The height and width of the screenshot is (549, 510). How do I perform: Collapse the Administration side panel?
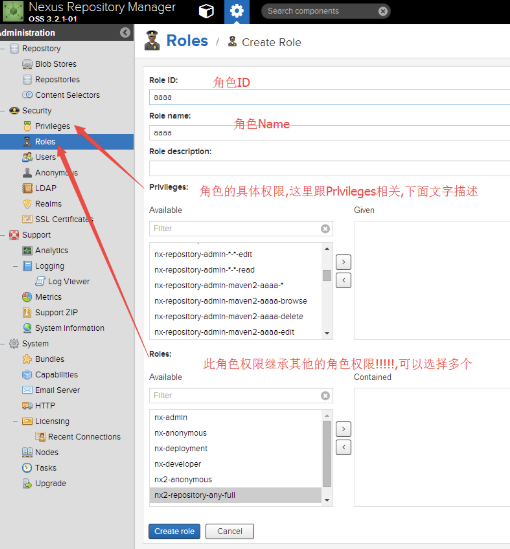pos(125,33)
